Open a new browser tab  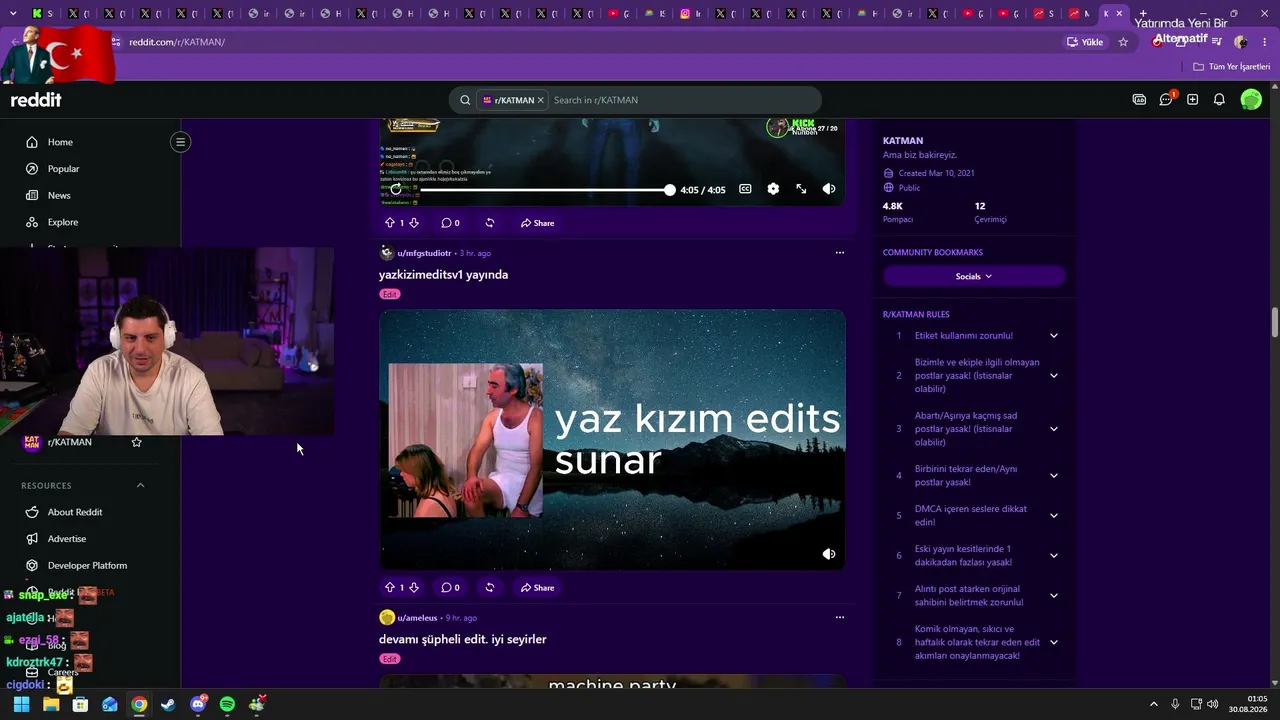[x=1143, y=14]
